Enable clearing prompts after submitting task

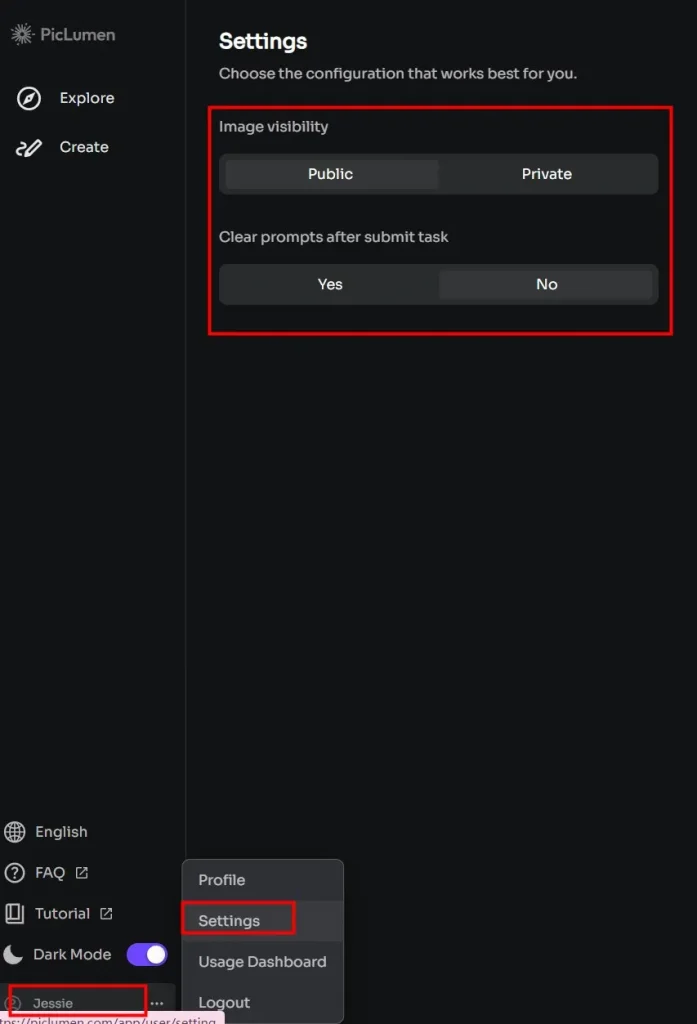point(330,284)
